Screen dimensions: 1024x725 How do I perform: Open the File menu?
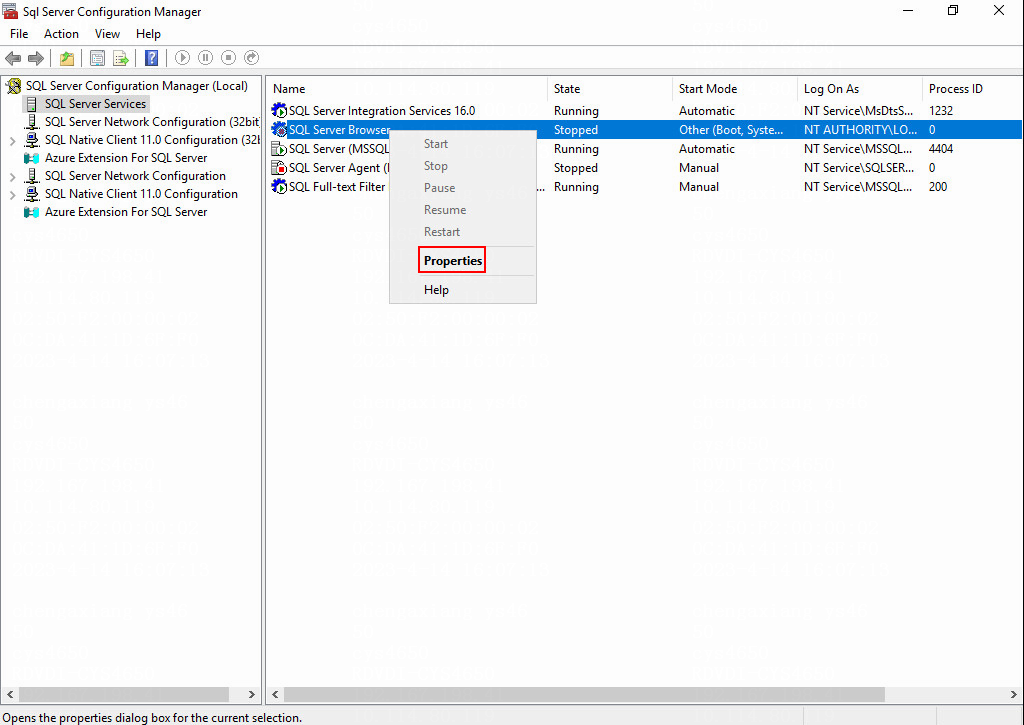(x=19, y=34)
